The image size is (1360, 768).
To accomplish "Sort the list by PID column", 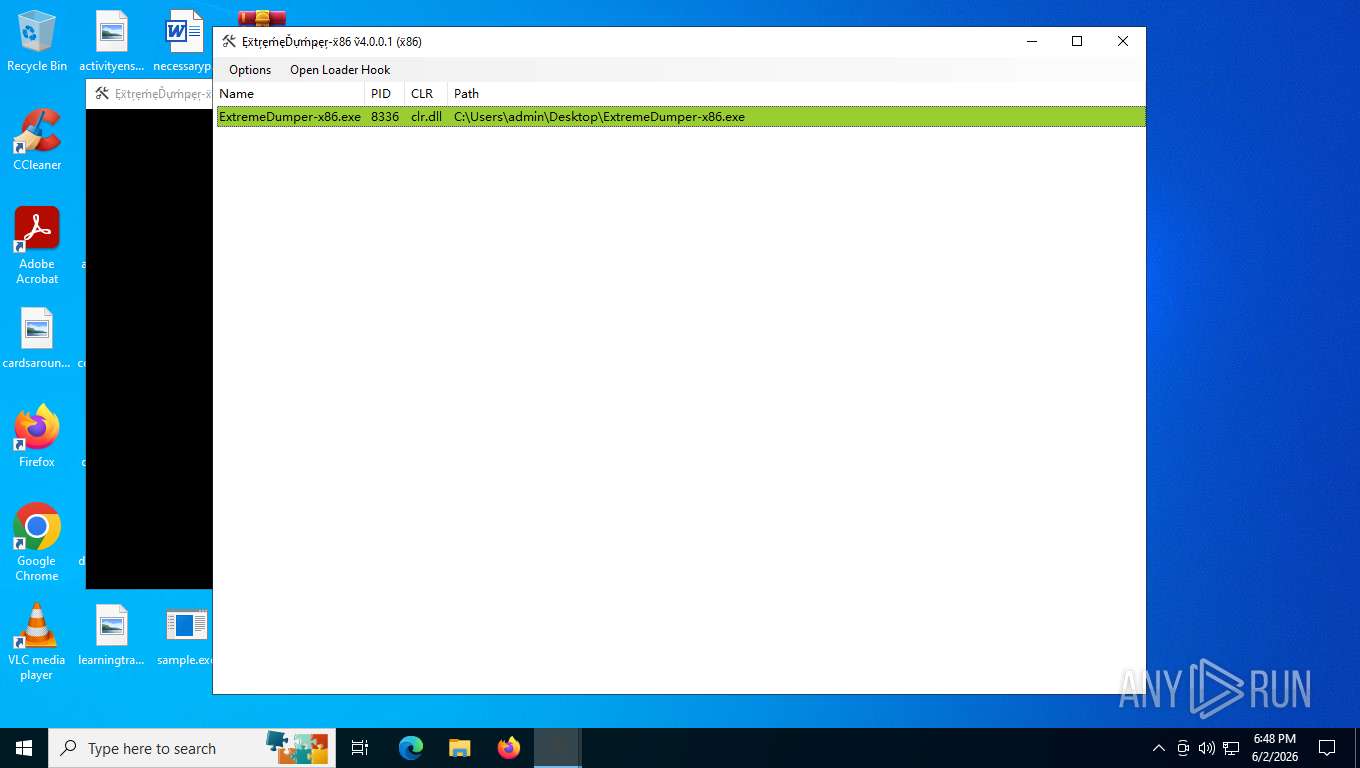I will point(385,93).
